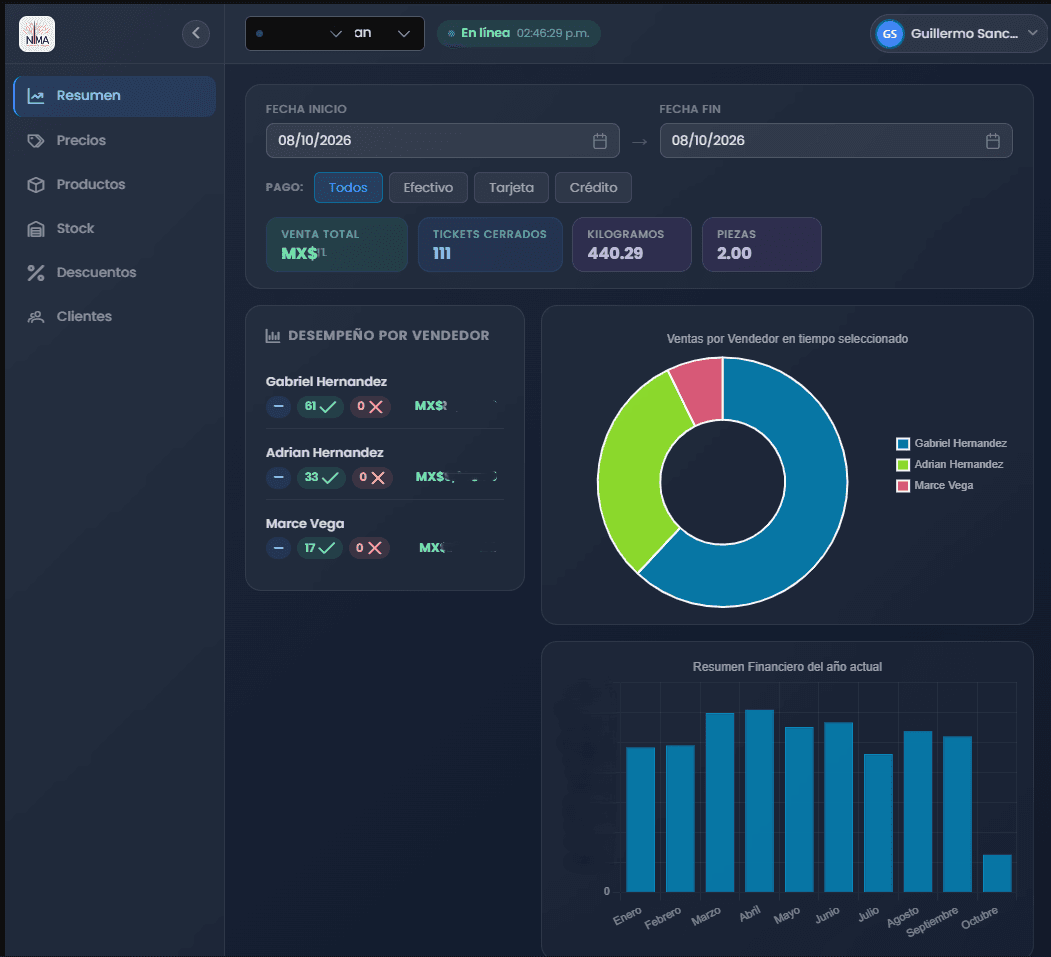Image resolution: width=1051 pixels, height=957 pixels.
Task: Click the NIMA logo icon
Action: [37, 34]
